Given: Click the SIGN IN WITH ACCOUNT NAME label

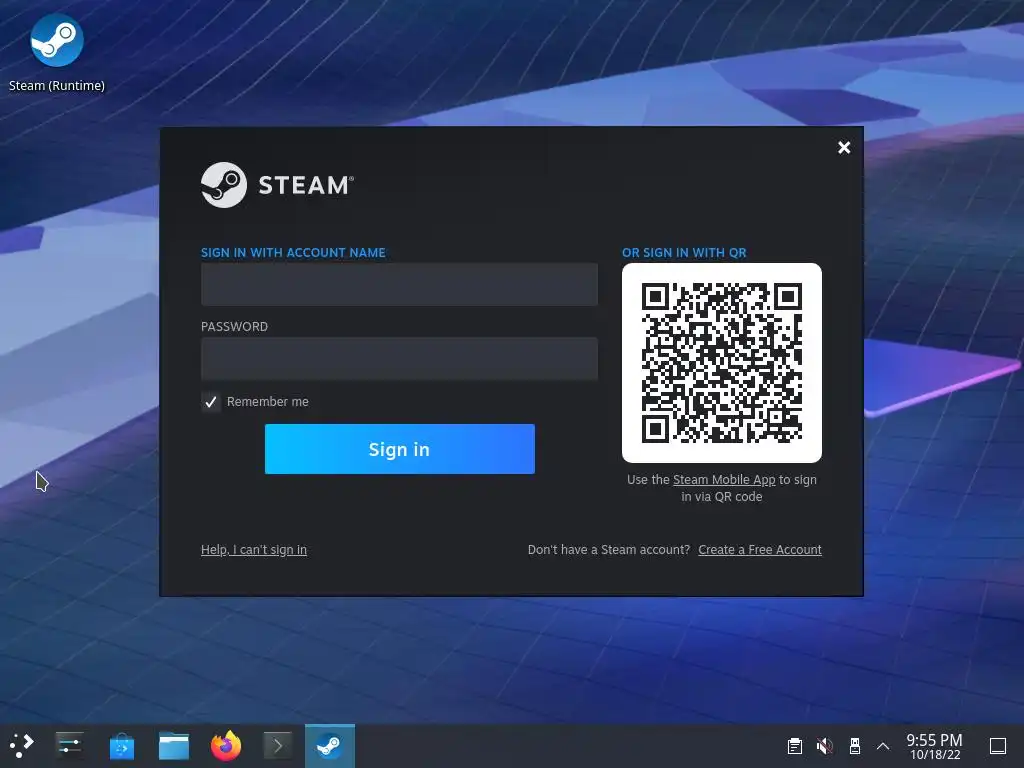Looking at the screenshot, I should coord(293,253).
